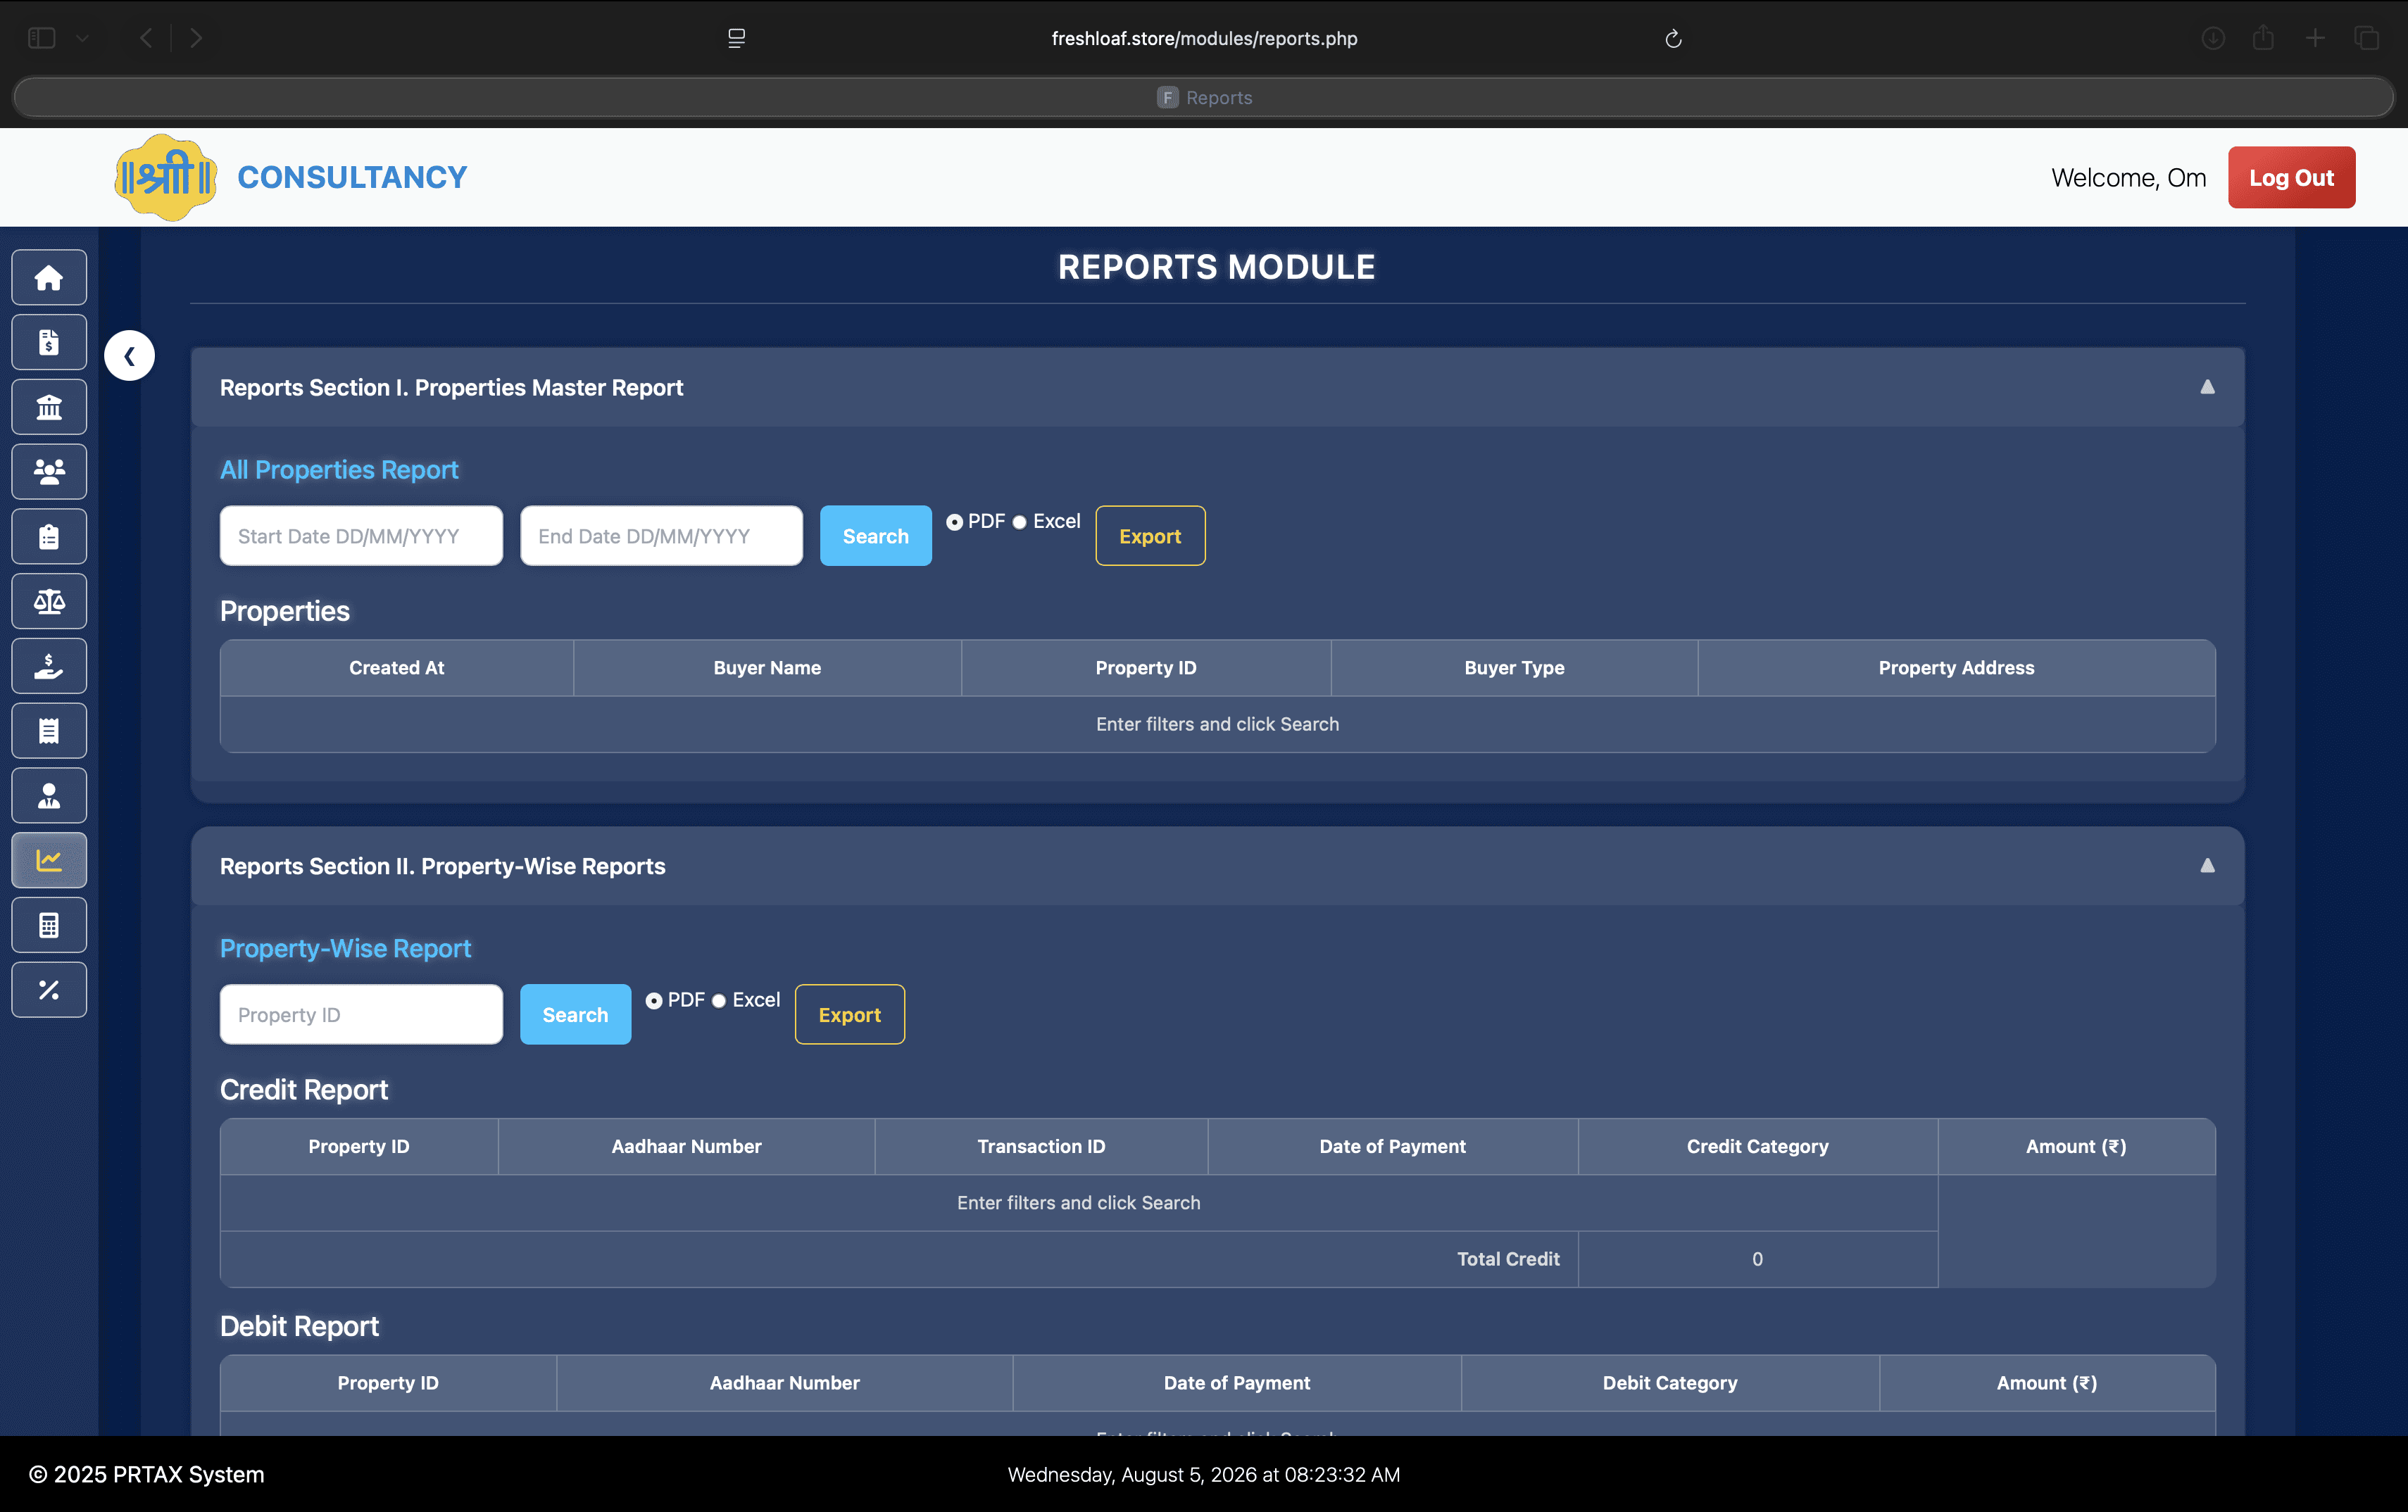Viewport: 2408px width, 1512px height.
Task: Open the clipboard list sidebar icon
Action: coord(49,536)
